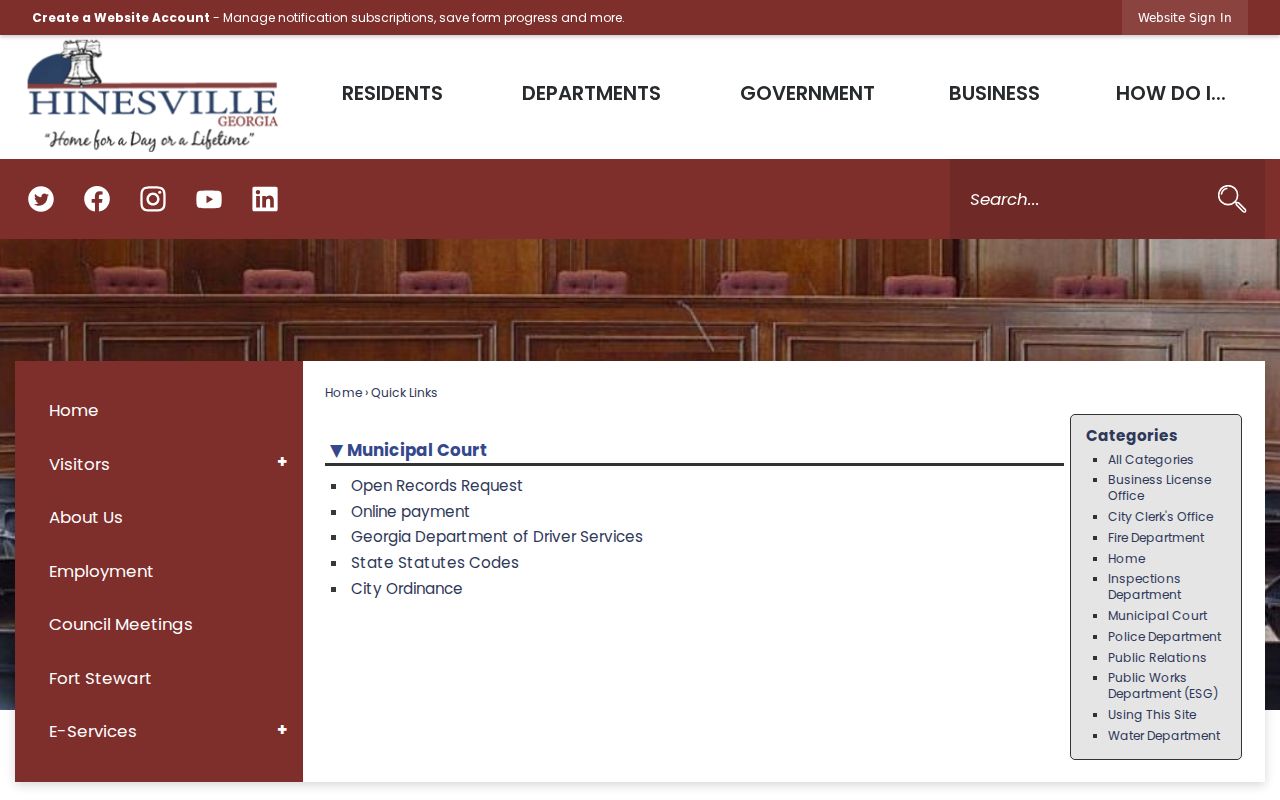Open the Open Records Request link
The width and height of the screenshot is (1280, 800).
click(437, 486)
